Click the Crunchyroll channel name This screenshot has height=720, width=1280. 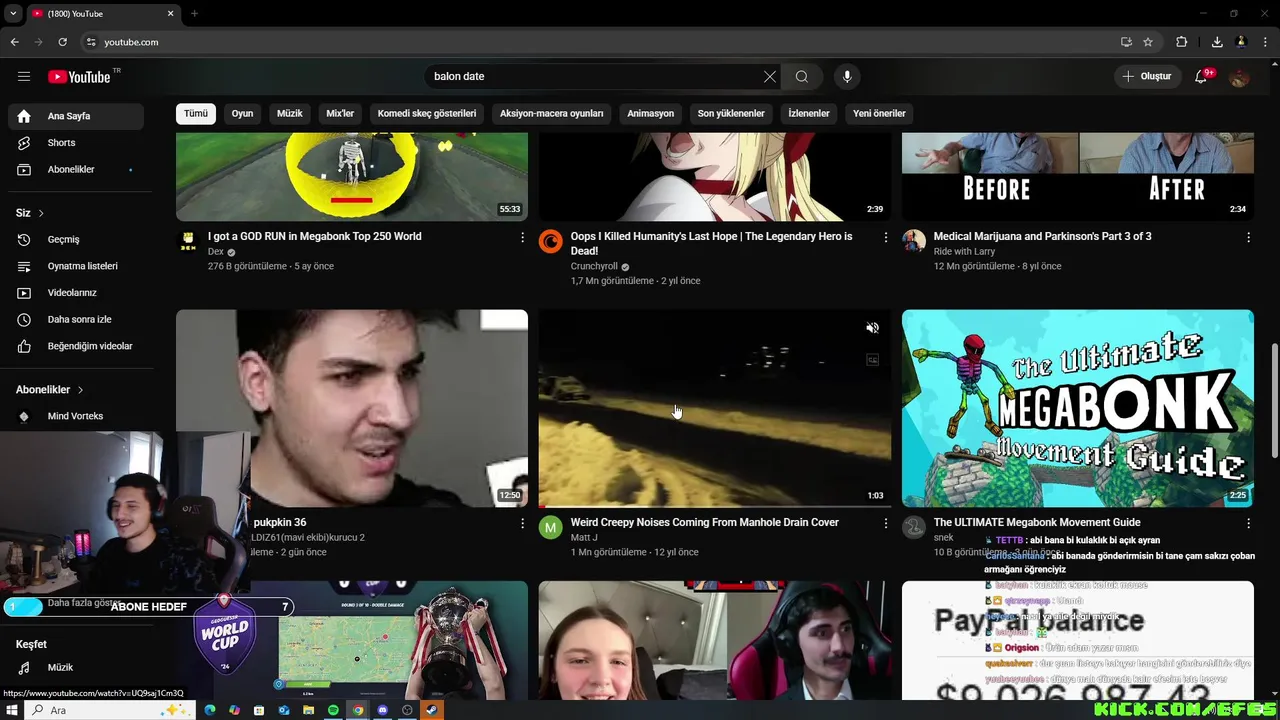pyautogui.click(x=594, y=267)
